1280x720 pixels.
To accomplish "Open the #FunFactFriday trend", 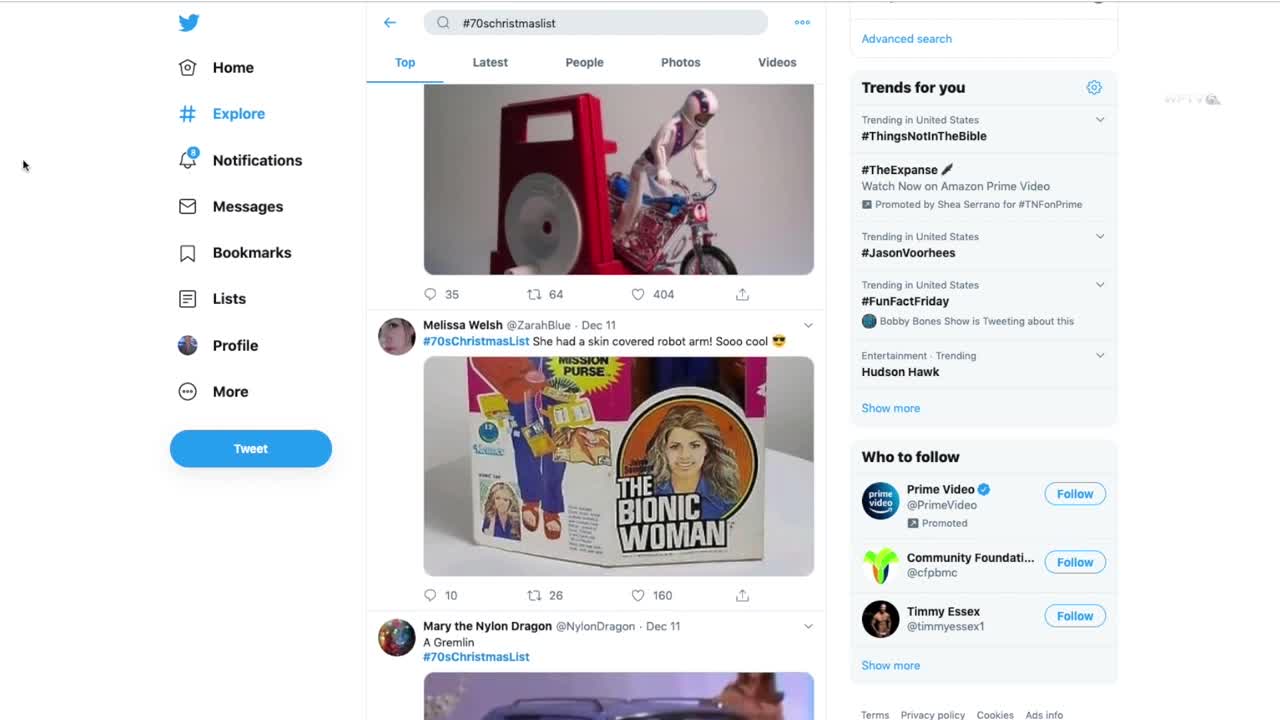I will pos(905,301).
